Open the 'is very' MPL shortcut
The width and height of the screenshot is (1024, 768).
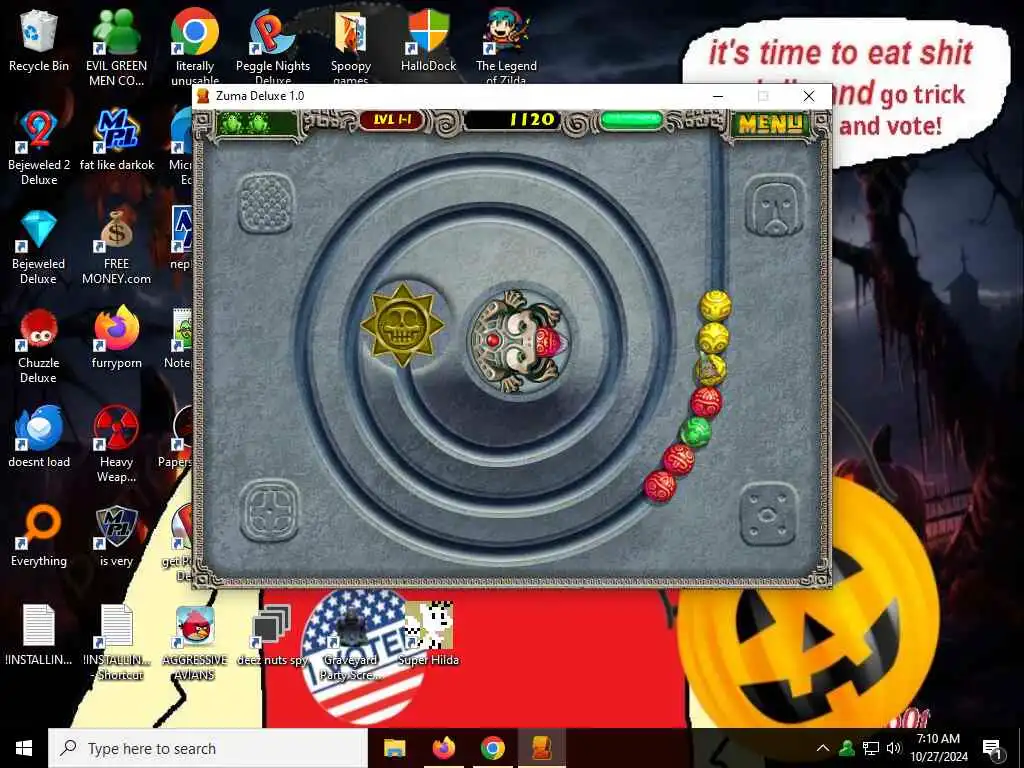click(116, 537)
